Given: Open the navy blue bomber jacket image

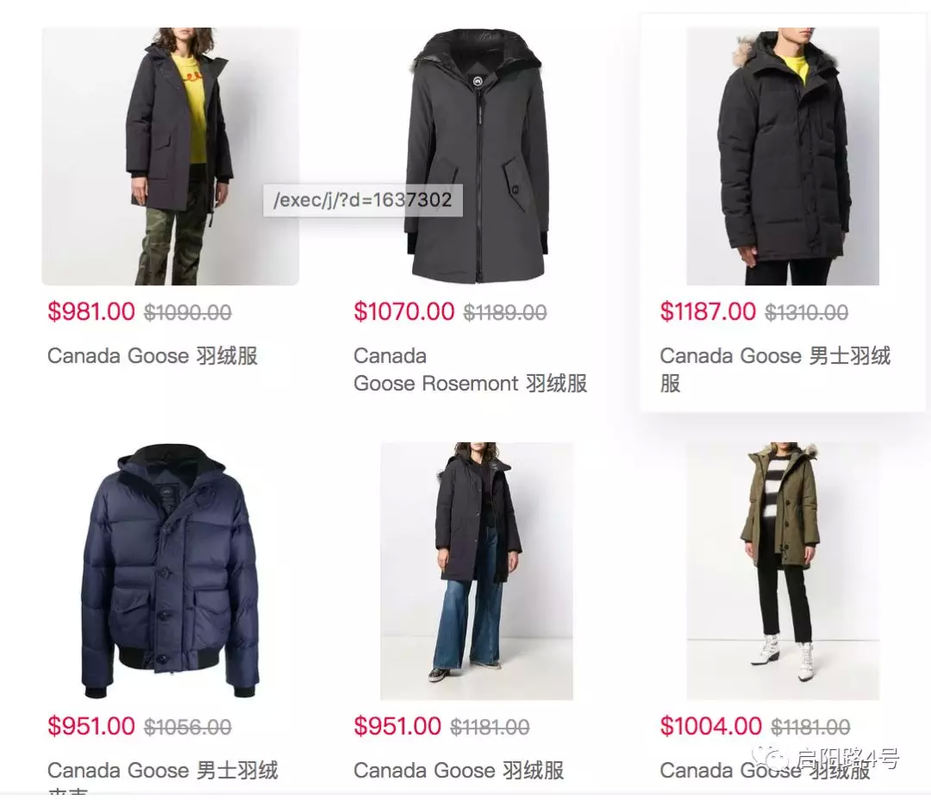Looking at the screenshot, I should 170,571.
